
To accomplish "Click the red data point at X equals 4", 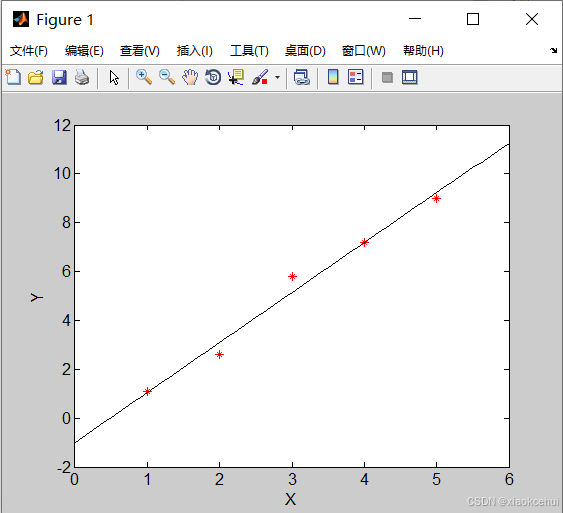I will pyautogui.click(x=364, y=242).
